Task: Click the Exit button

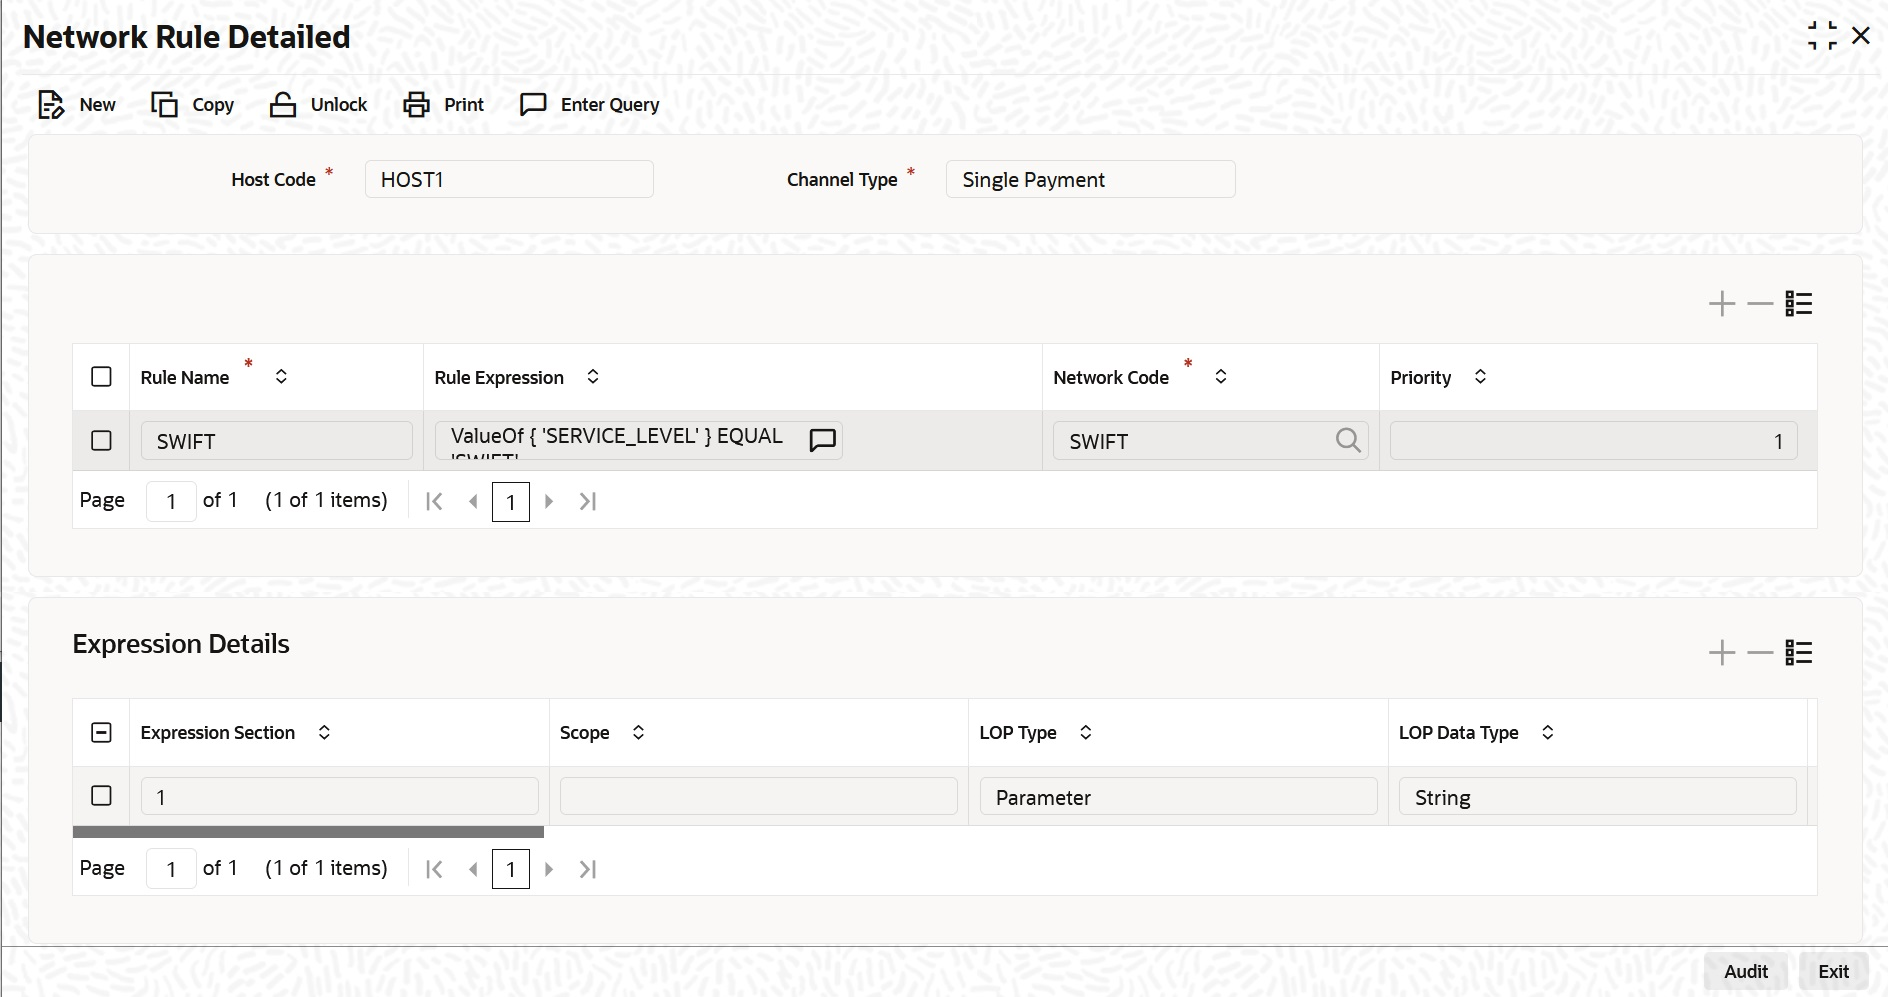Action: [x=1833, y=971]
